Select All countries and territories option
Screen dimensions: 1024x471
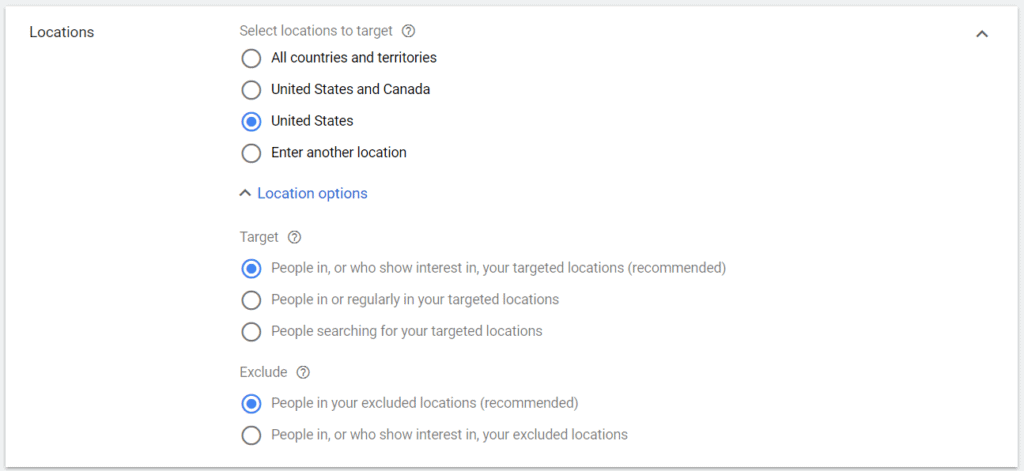[x=251, y=58]
